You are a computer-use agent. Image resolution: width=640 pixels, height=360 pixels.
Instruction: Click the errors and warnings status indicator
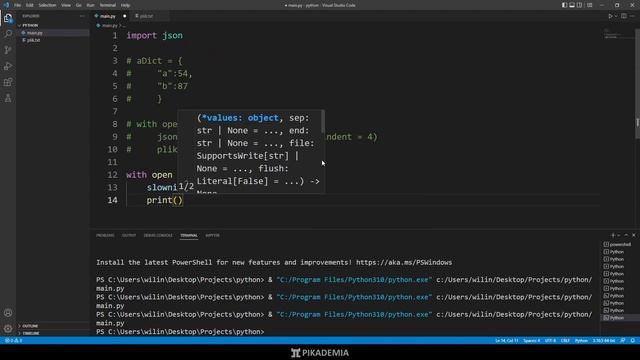tap(13, 340)
